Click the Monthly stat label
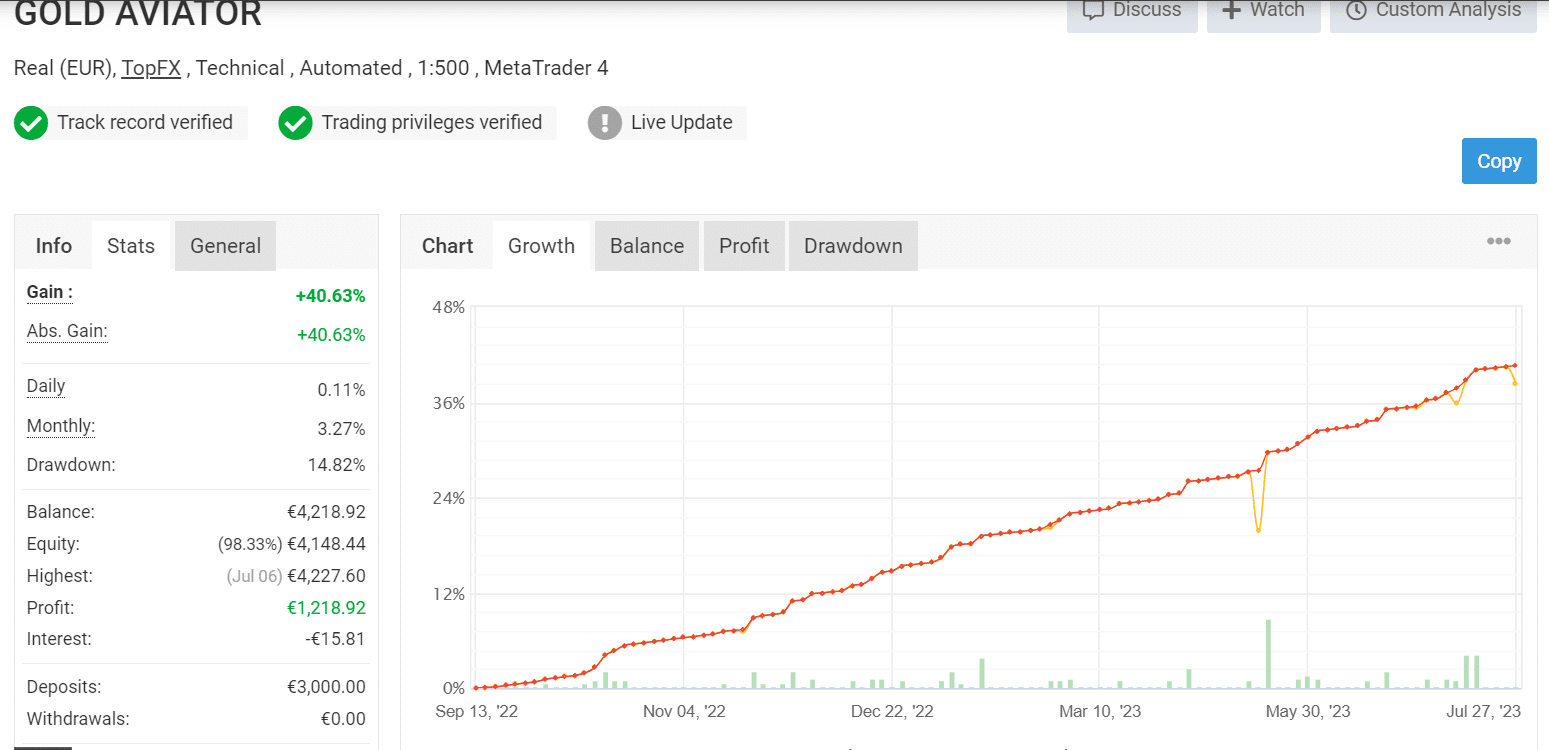 [61, 426]
